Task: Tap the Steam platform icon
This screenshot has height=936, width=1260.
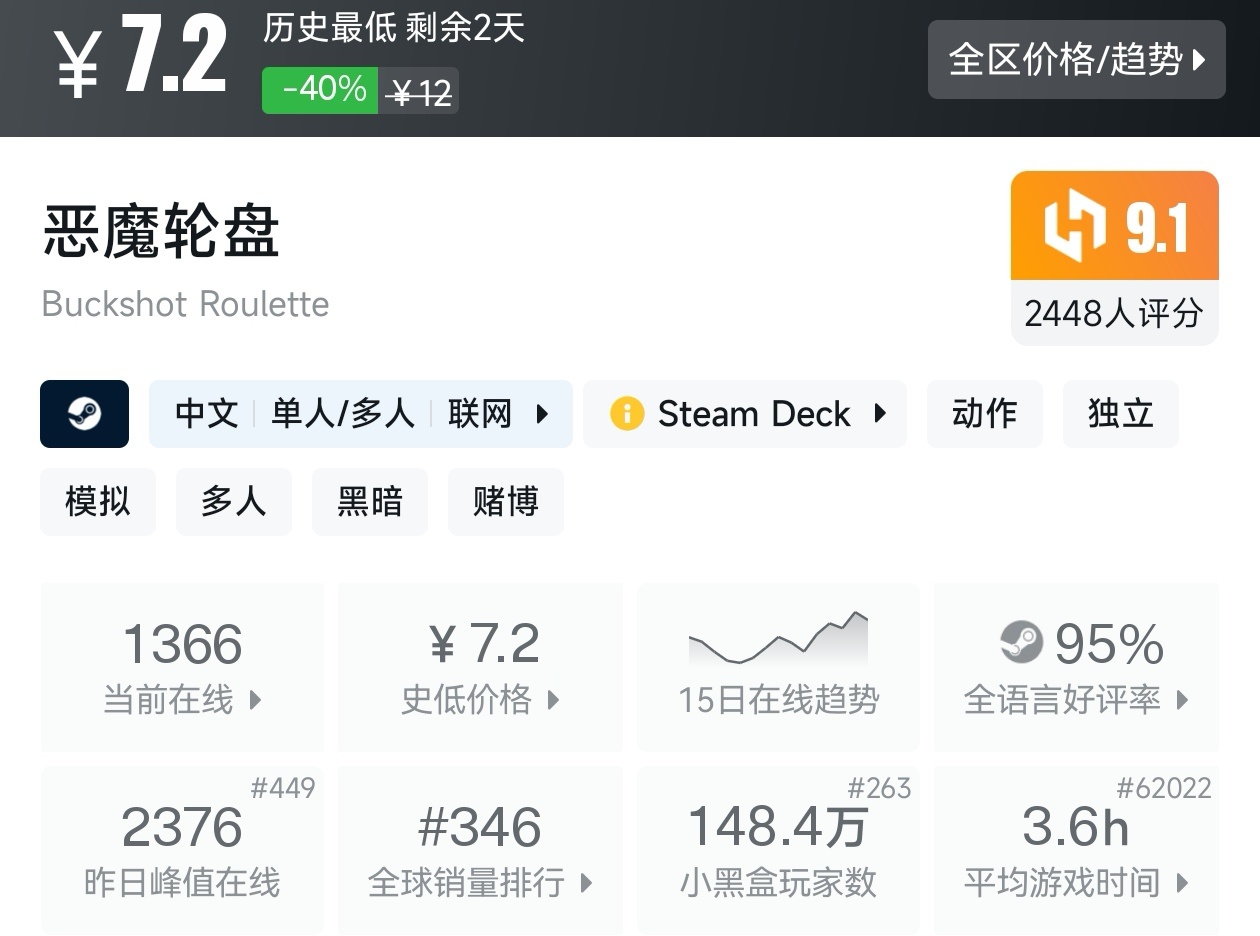Action: pyautogui.click(x=84, y=414)
